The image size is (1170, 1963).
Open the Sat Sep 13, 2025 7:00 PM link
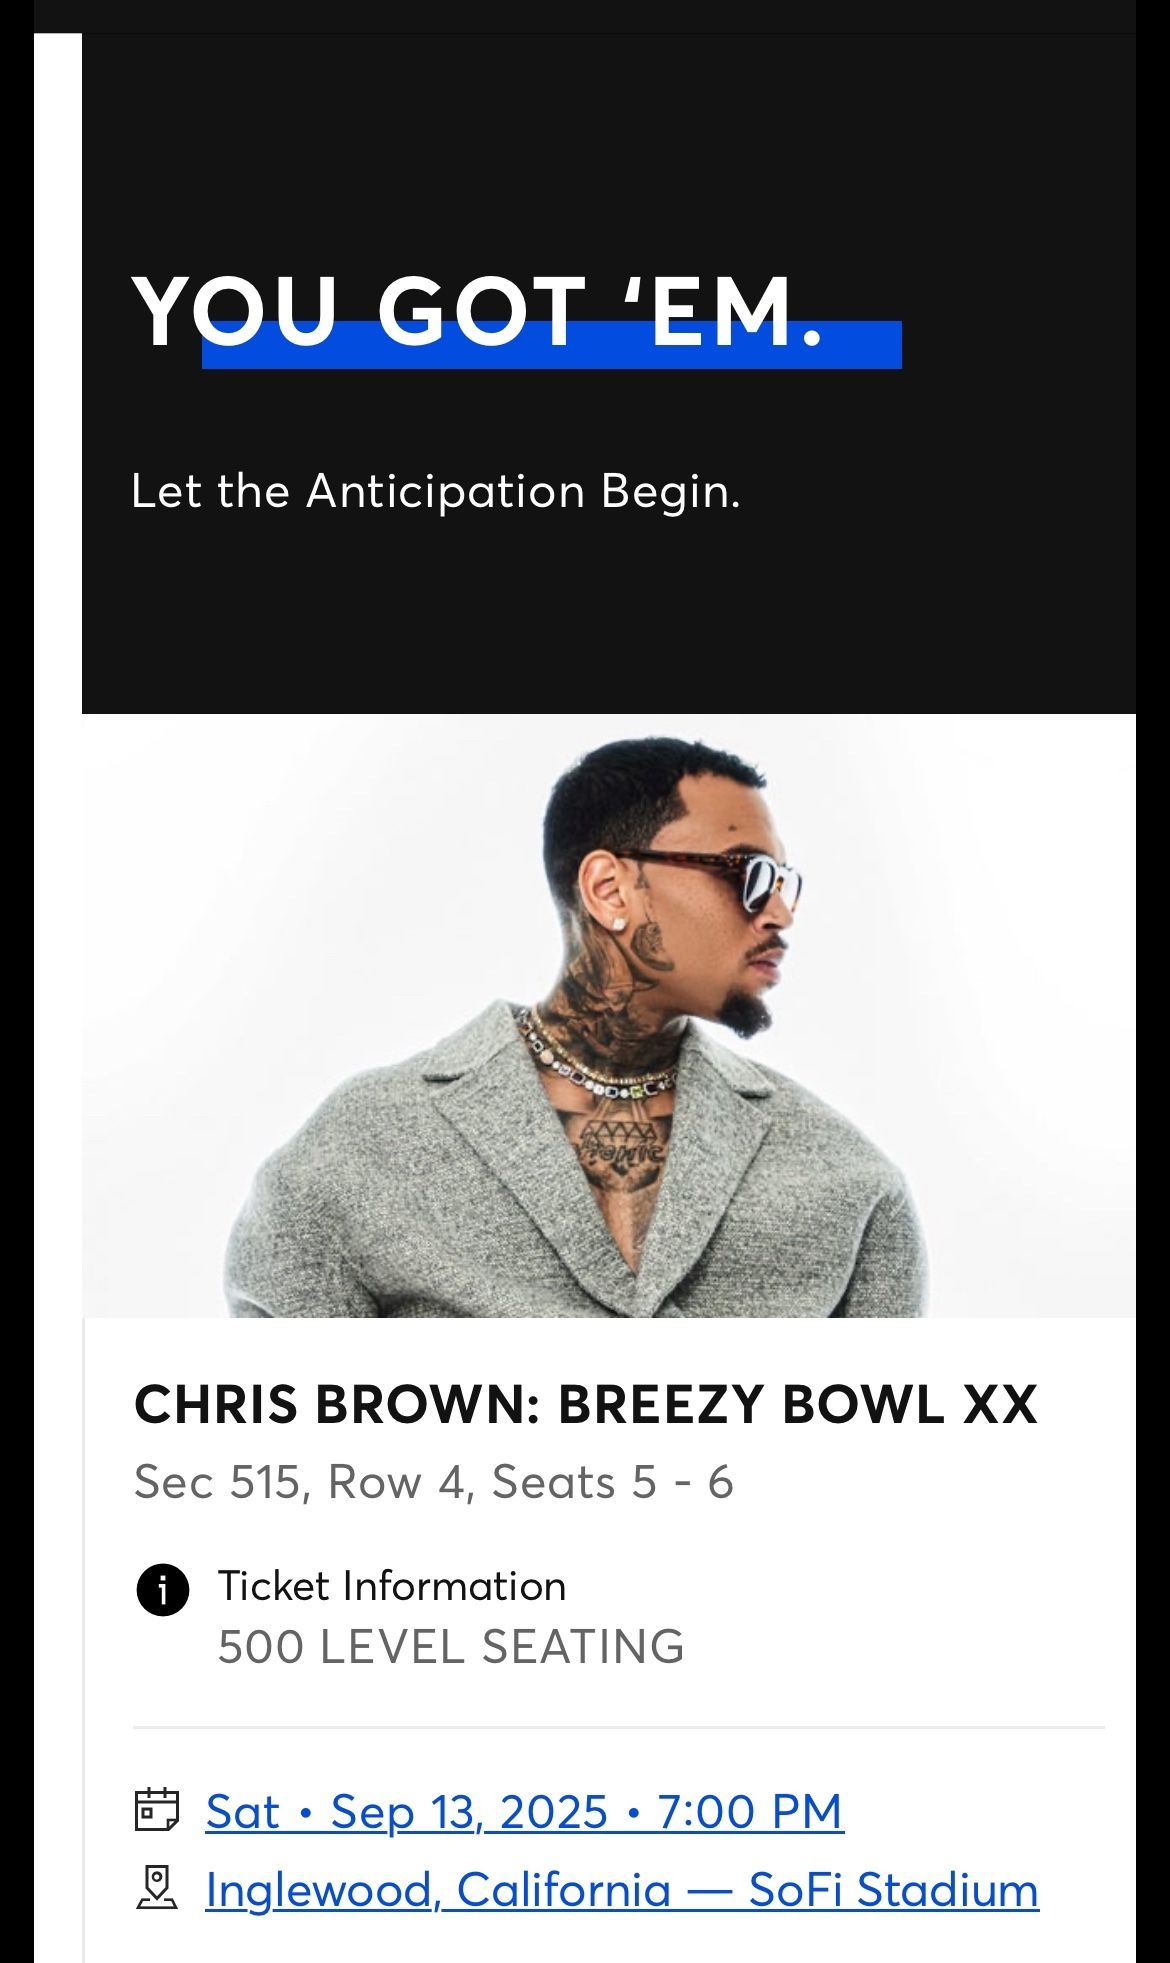pos(525,1811)
